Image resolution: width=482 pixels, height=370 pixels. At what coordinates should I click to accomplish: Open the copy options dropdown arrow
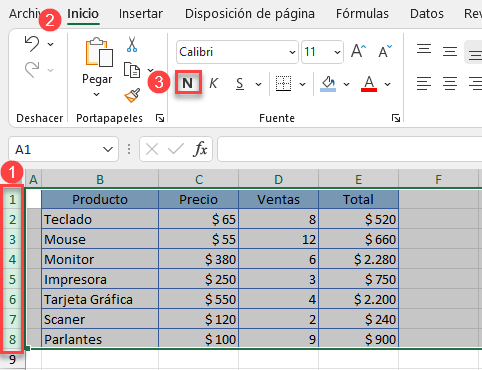click(150, 70)
